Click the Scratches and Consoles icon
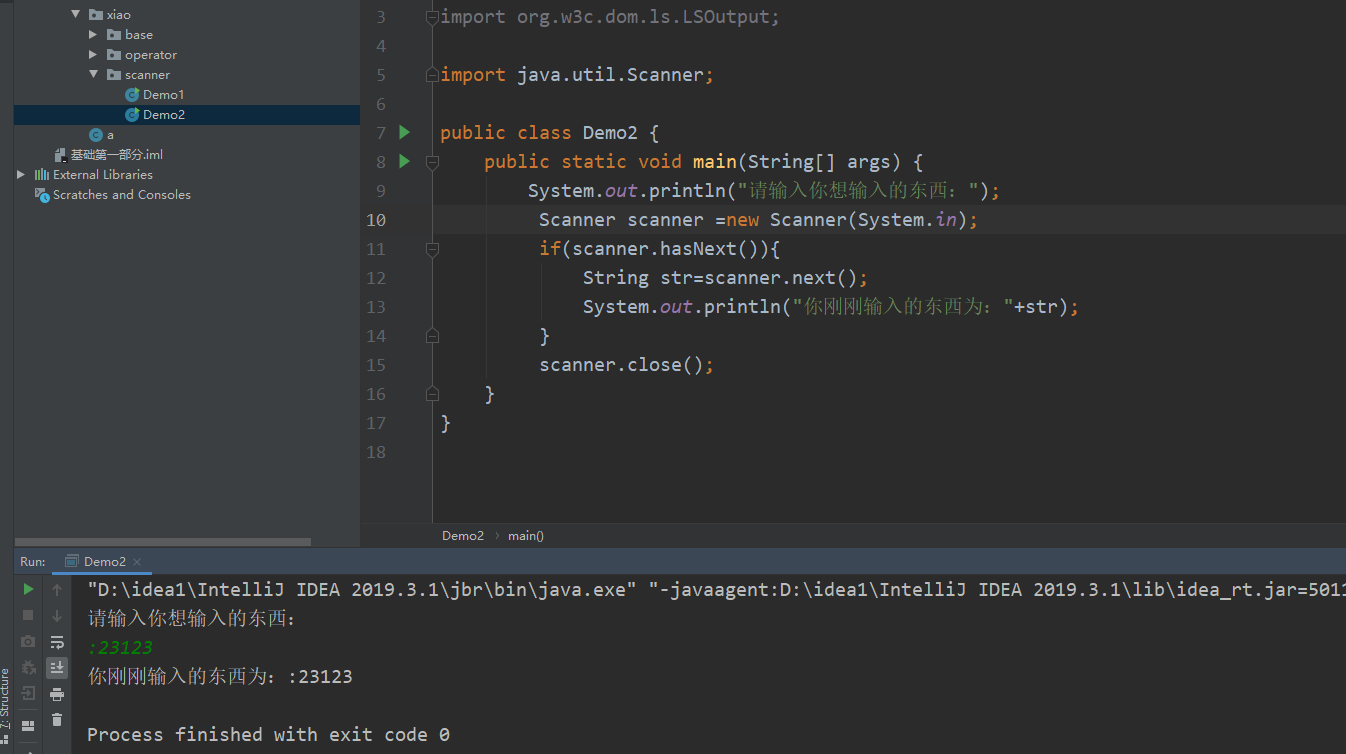This screenshot has width=1346, height=754. (42, 195)
